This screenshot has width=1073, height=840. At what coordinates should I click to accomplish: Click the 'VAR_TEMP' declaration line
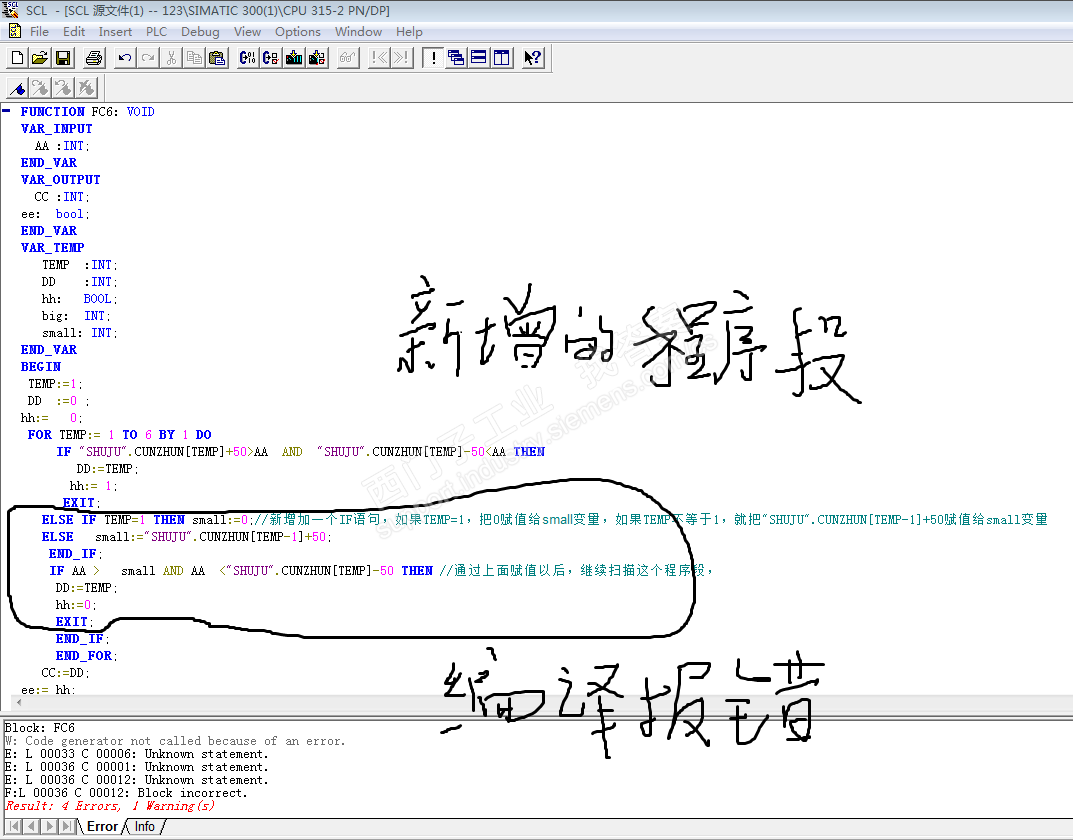click(52, 248)
